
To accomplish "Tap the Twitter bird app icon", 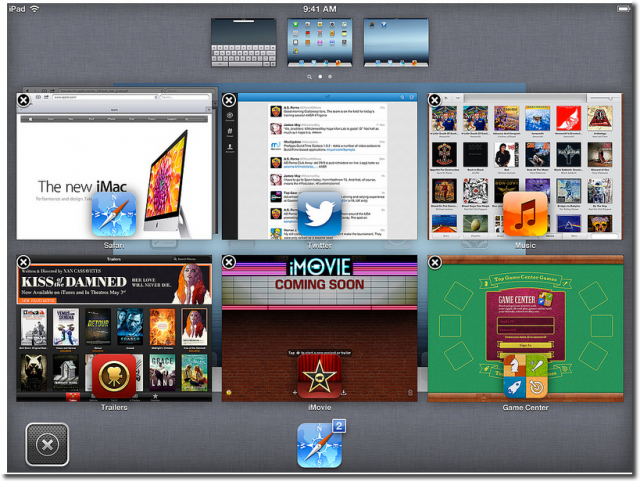I will pos(320,214).
